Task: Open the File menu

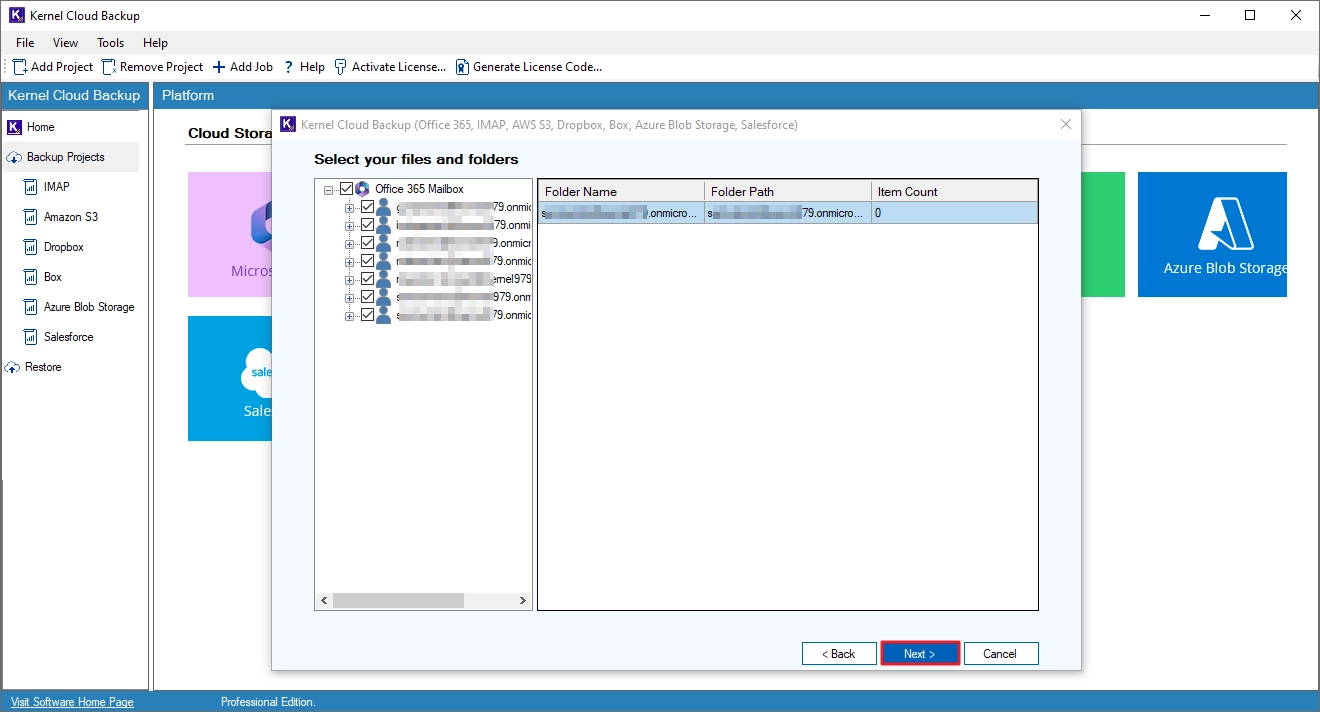Action: [x=25, y=43]
